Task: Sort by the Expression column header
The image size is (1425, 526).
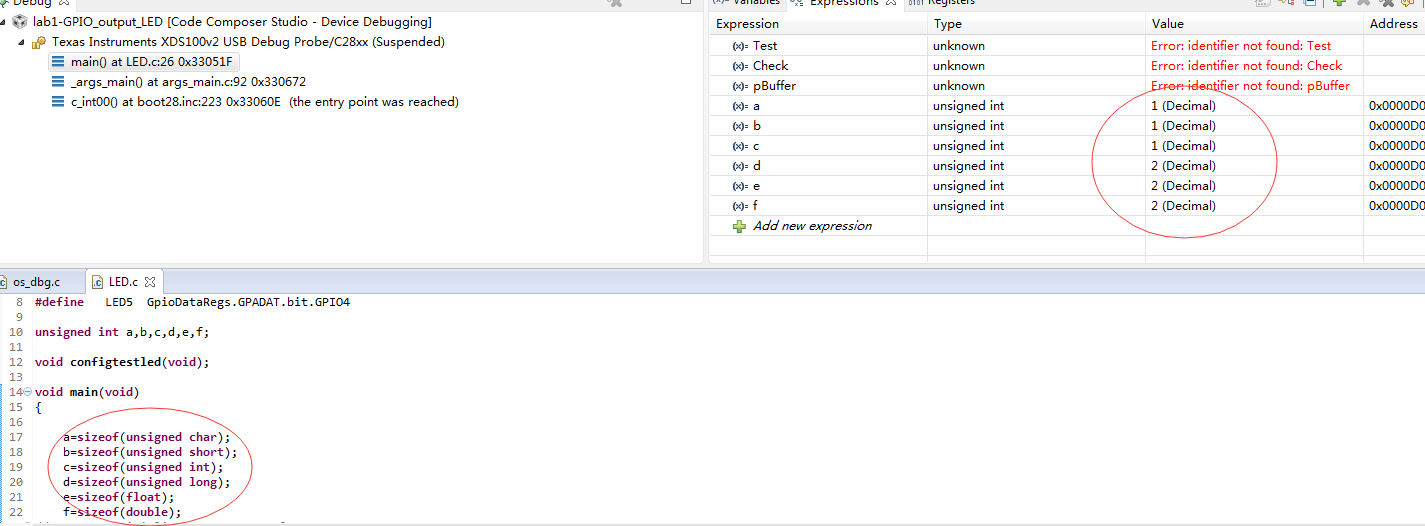Action: [818, 24]
